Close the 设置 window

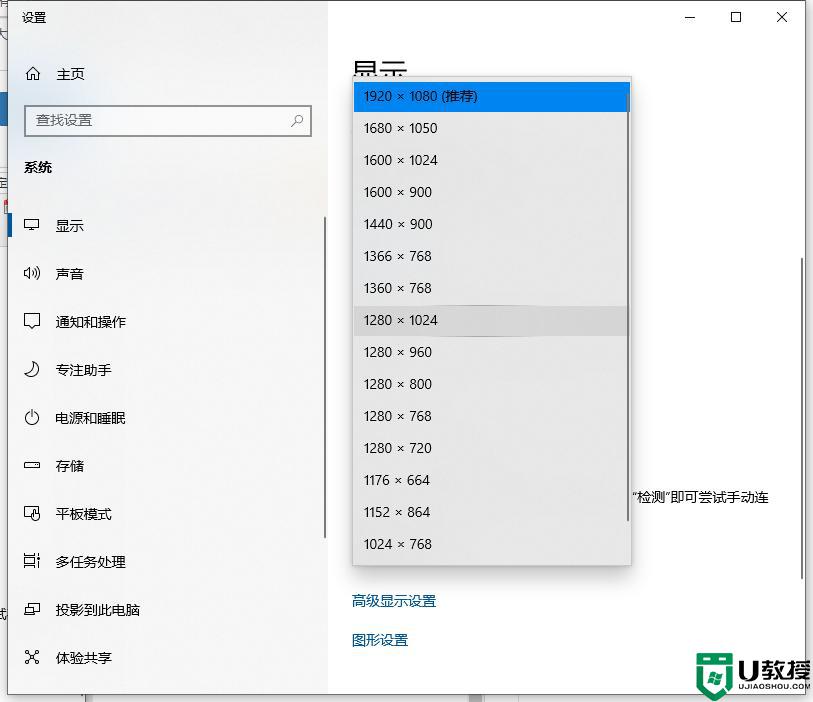point(782,17)
